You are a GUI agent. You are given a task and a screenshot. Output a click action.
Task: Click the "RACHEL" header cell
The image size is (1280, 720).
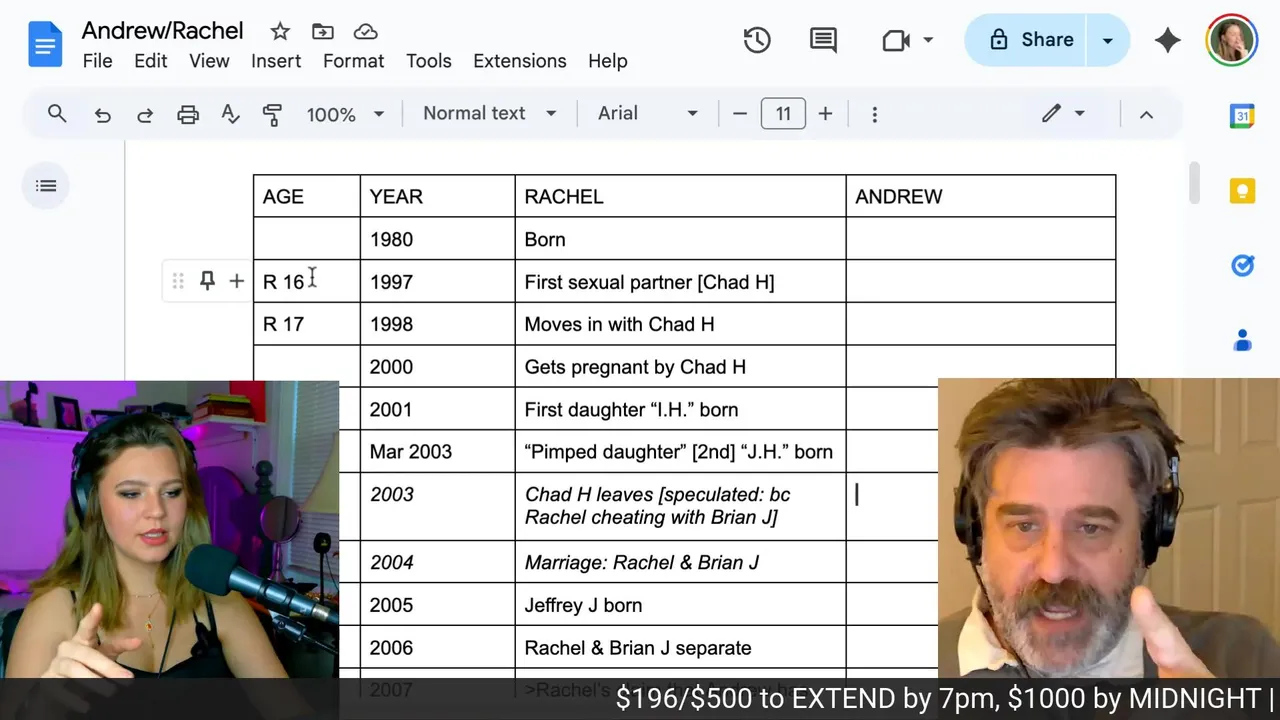[x=680, y=197]
